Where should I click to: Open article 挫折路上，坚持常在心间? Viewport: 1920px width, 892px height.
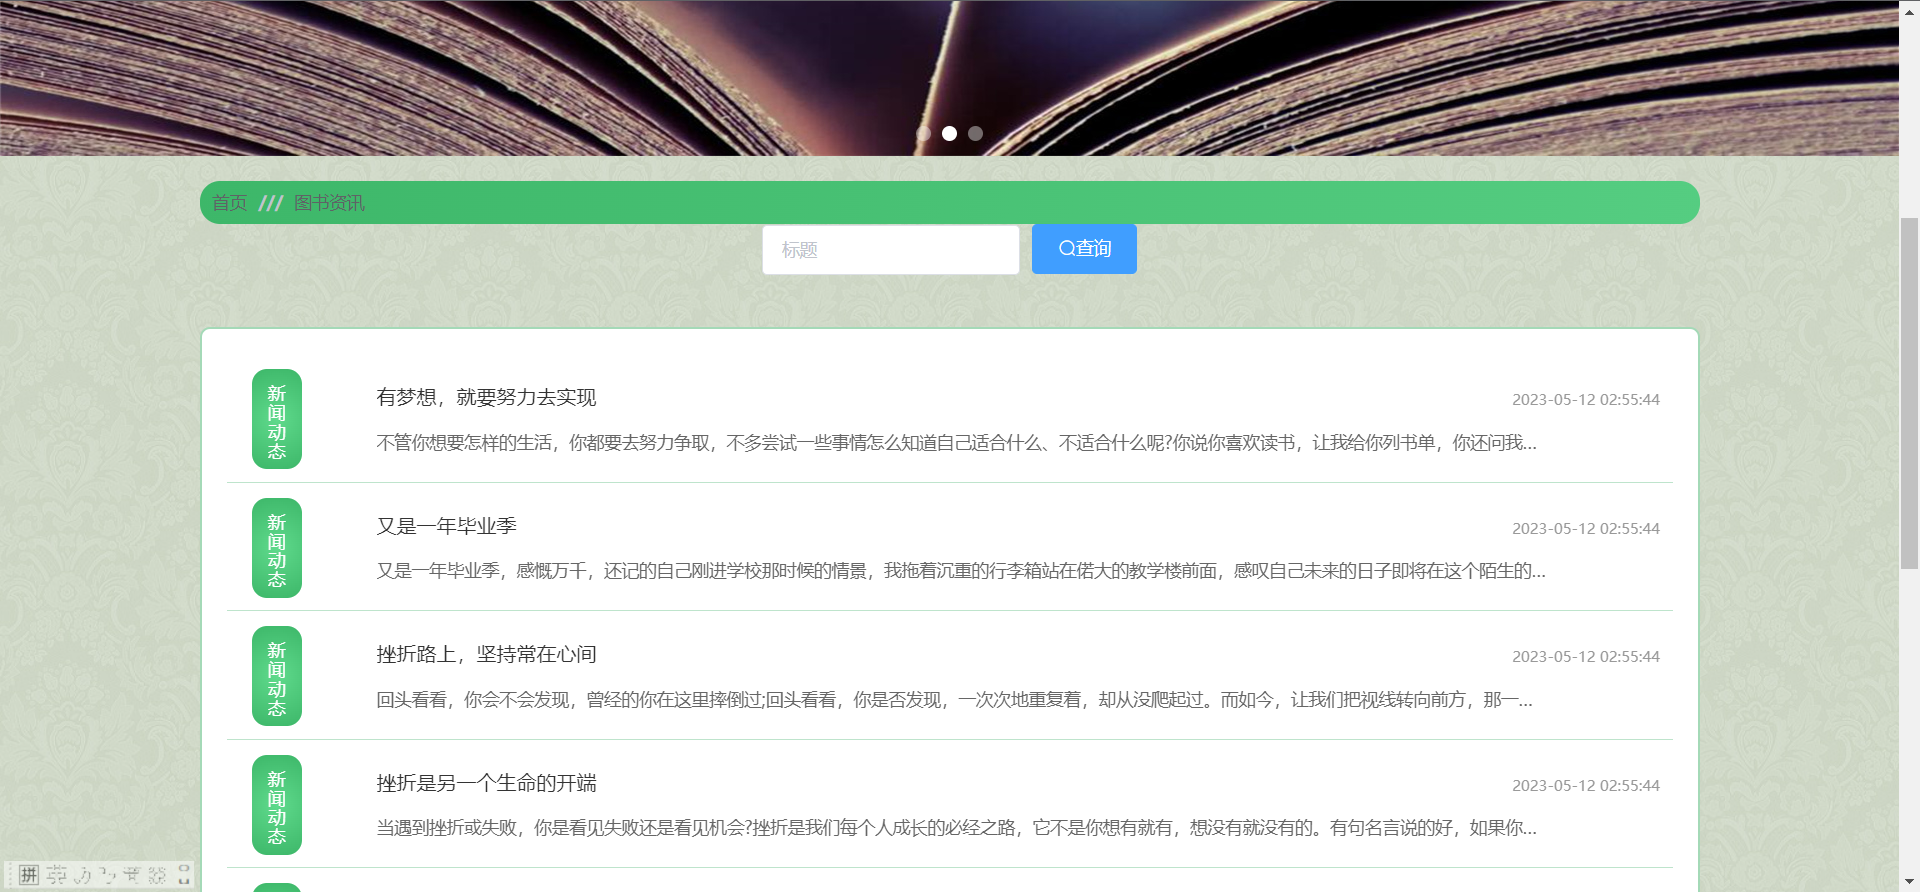pyautogui.click(x=486, y=654)
